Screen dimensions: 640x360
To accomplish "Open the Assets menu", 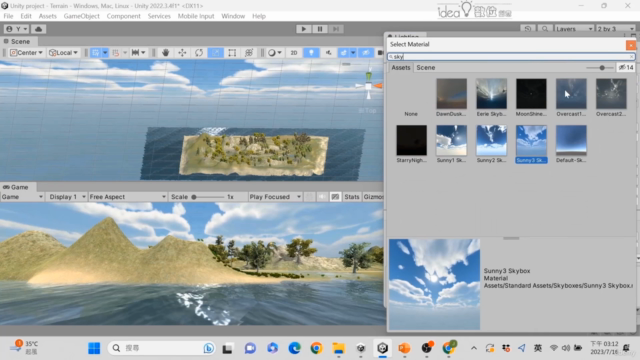I will tap(48, 16).
